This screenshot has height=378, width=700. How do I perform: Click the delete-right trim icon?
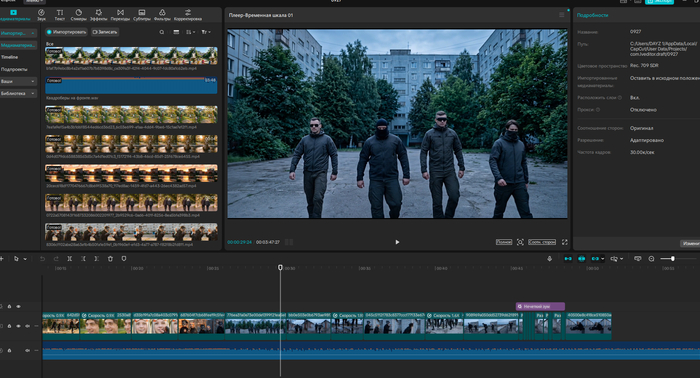point(96,258)
